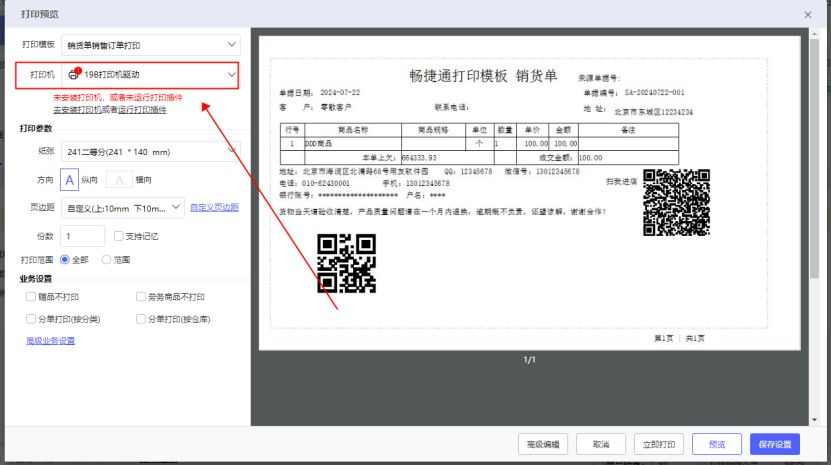
Task: Tick 劳务商品不打印 checkbox
Action: point(140,297)
